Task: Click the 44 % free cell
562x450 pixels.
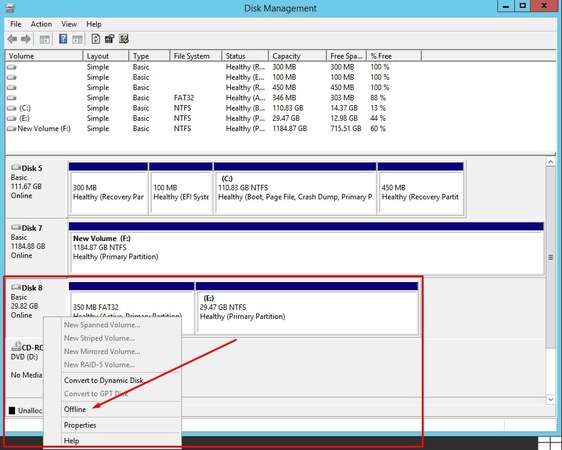Action: 378,119
